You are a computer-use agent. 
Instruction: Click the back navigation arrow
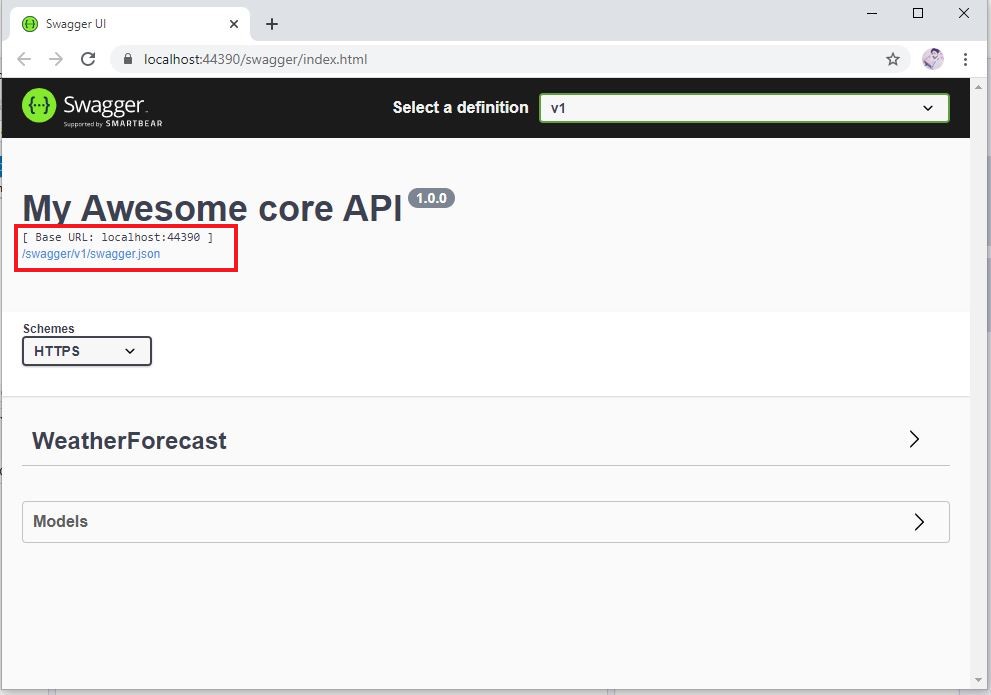click(24, 59)
